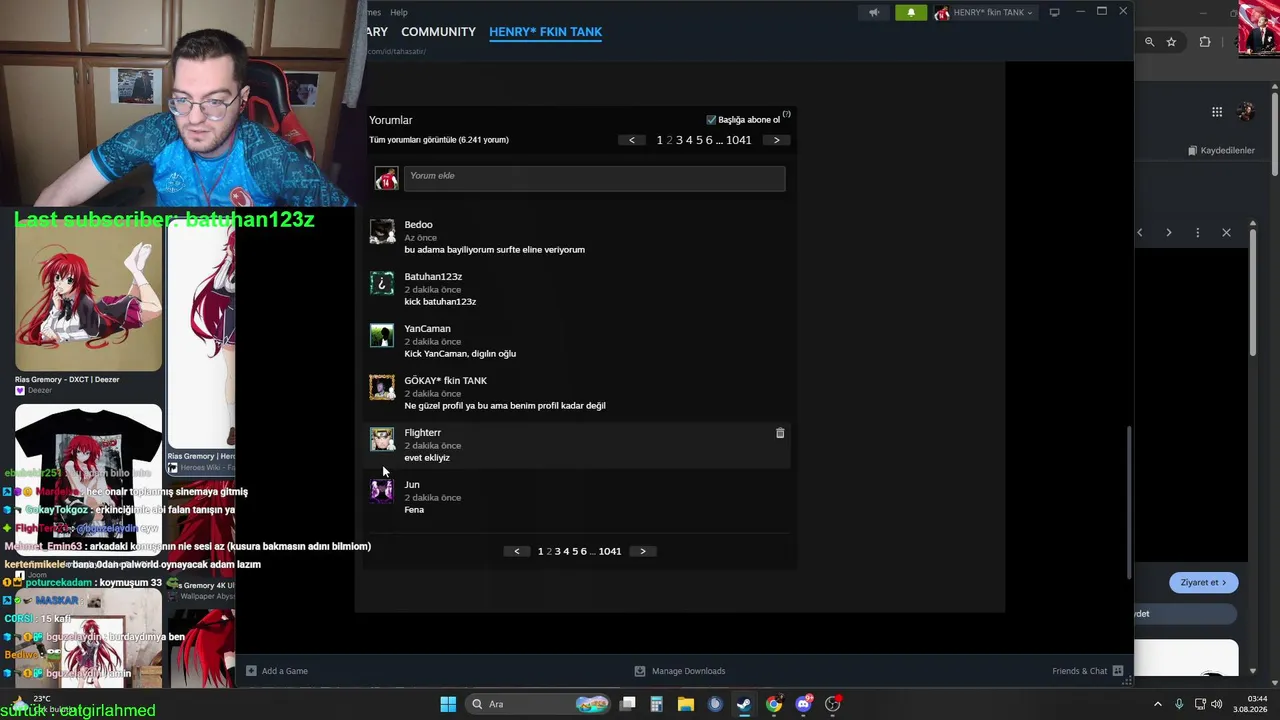The height and width of the screenshot is (720, 1280).
Task: Open Bedoo's profile name link
Action: point(418,225)
